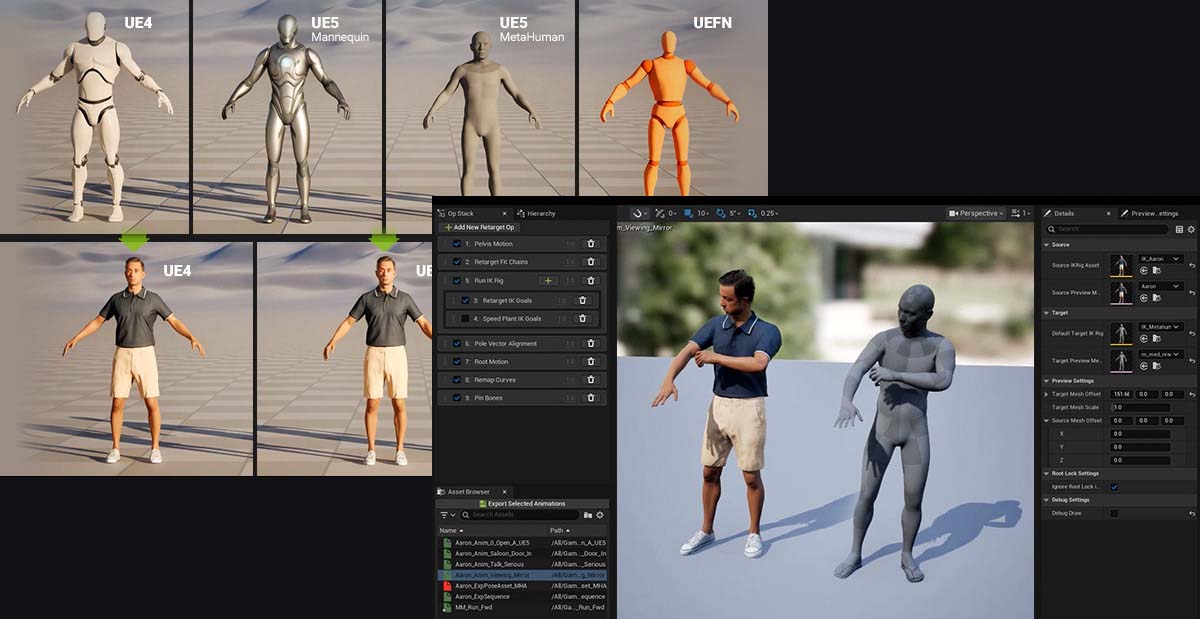1200x619 pixels.
Task: Edit Target Mesh Scale value field
Action: pyautogui.click(x=1140, y=407)
